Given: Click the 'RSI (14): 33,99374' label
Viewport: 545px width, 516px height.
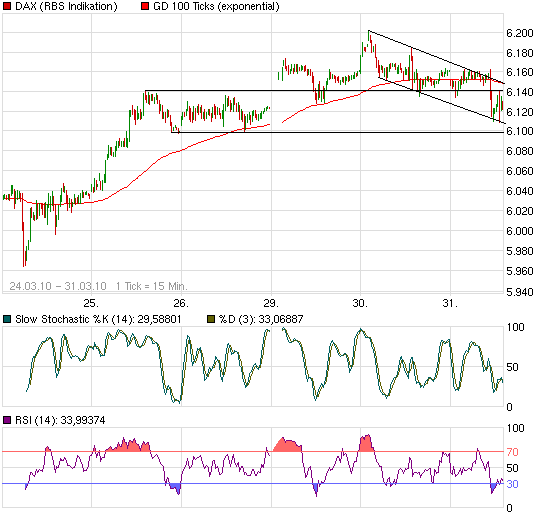Looking at the screenshot, I should [x=60, y=420].
